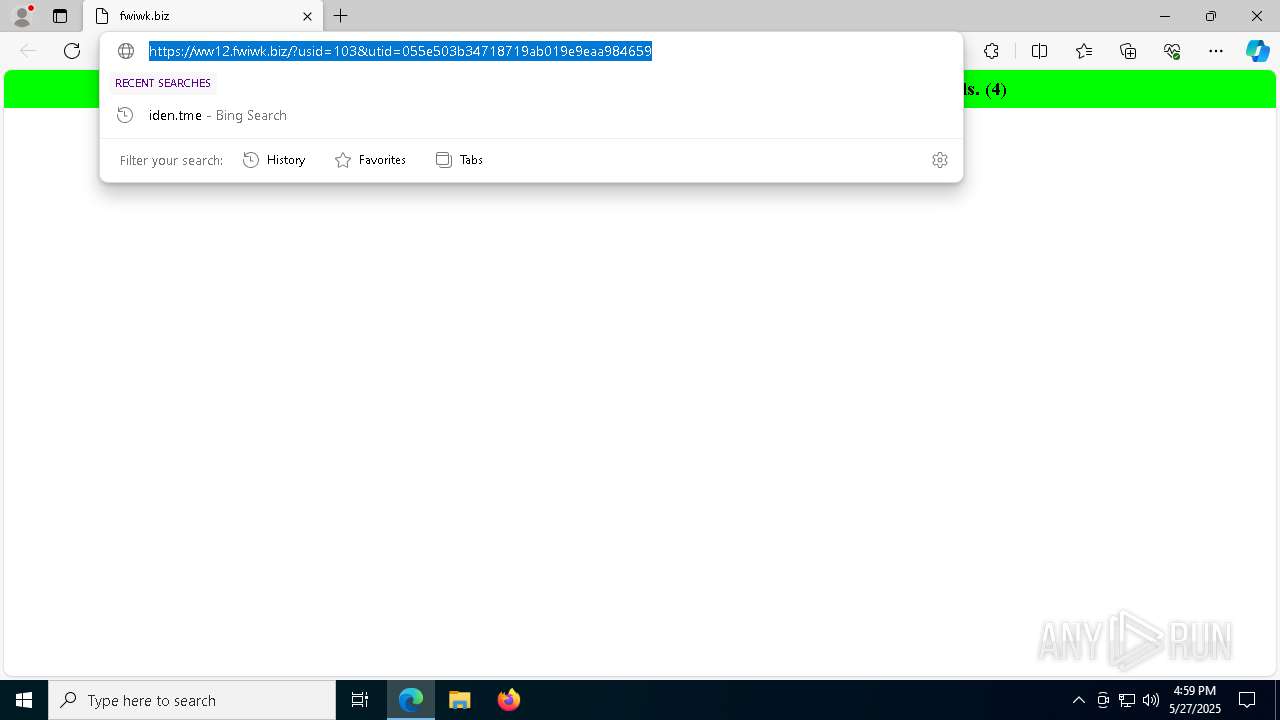Click the taskbar search box
Viewport: 1280px width, 720px height.
(x=192, y=700)
